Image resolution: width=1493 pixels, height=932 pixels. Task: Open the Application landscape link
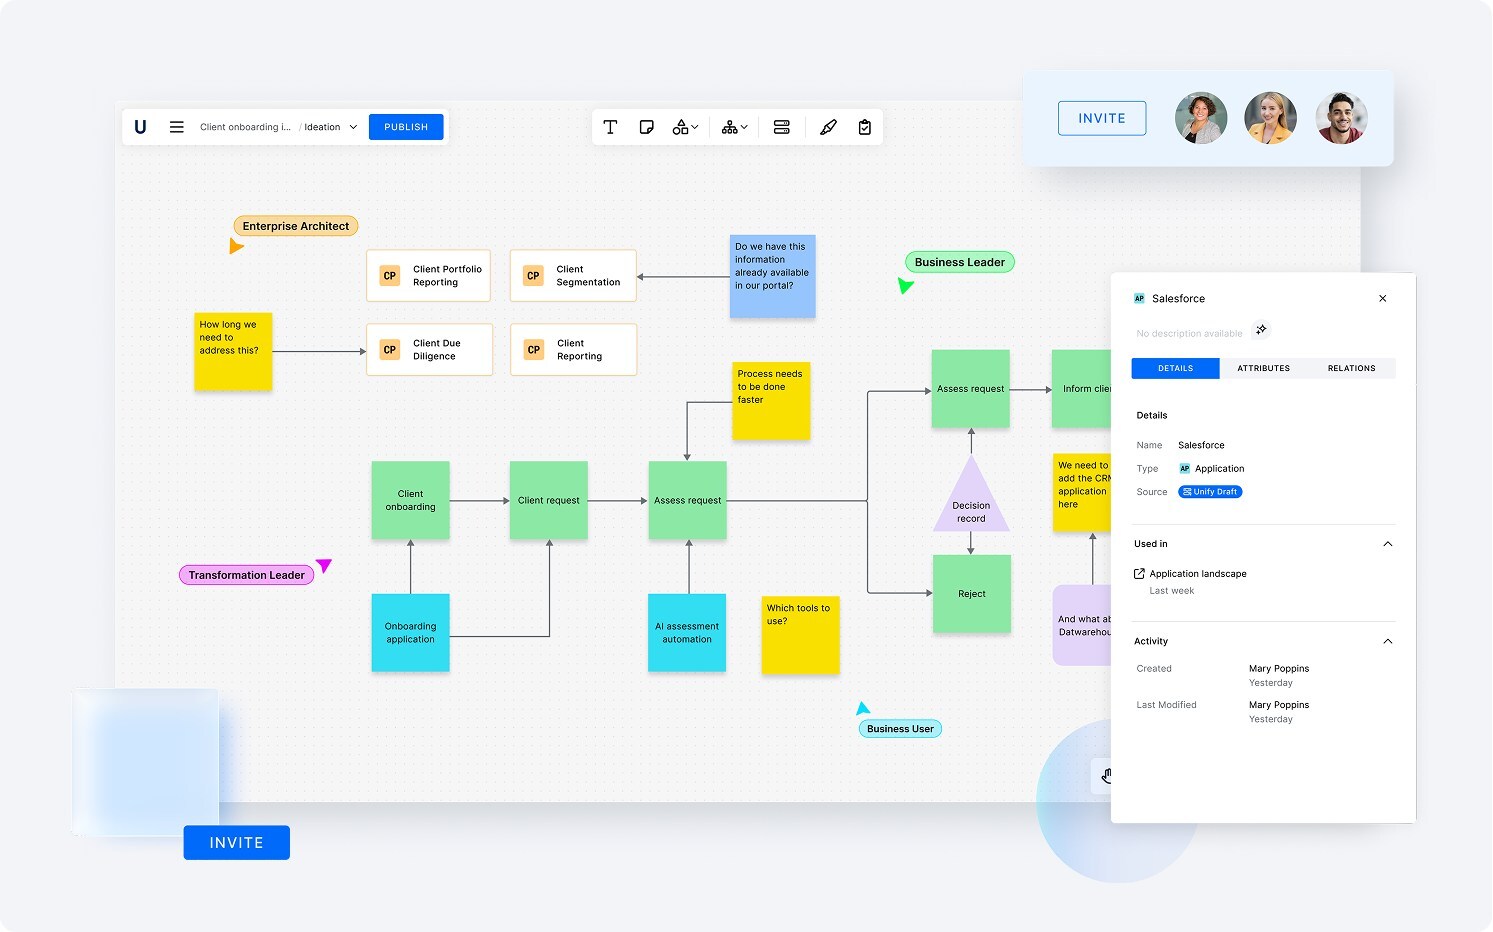(1198, 573)
